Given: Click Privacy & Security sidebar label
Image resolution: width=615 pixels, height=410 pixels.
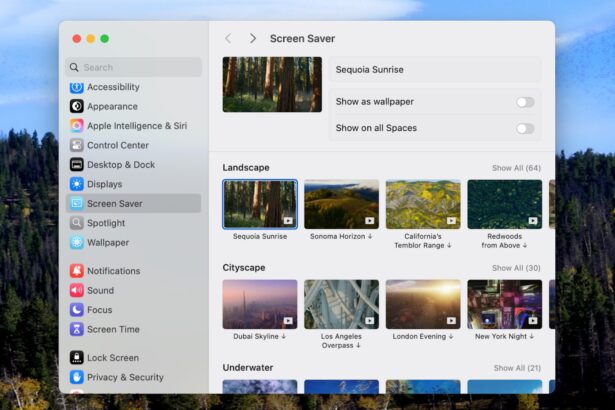Looking at the screenshot, I should [x=126, y=377].
